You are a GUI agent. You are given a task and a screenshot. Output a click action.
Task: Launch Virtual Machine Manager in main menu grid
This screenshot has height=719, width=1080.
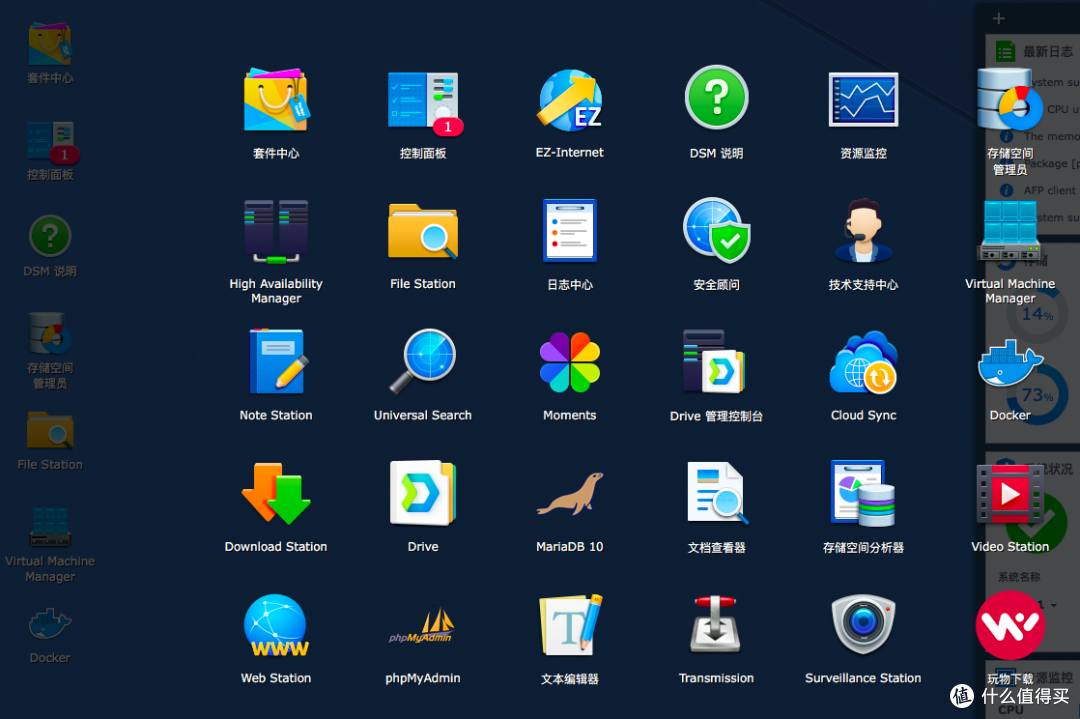click(x=1010, y=231)
